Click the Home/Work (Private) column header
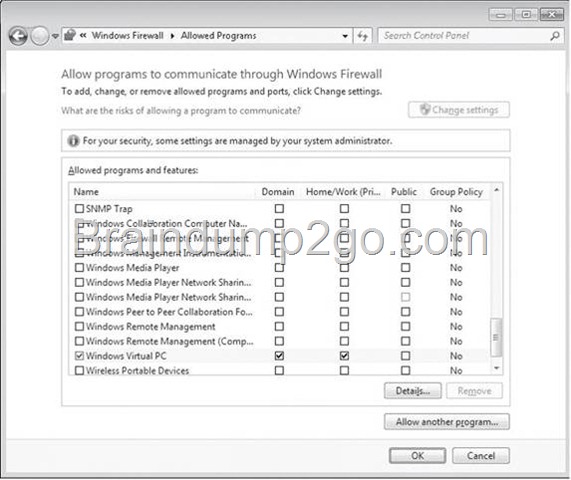571x480 pixels. point(343,192)
